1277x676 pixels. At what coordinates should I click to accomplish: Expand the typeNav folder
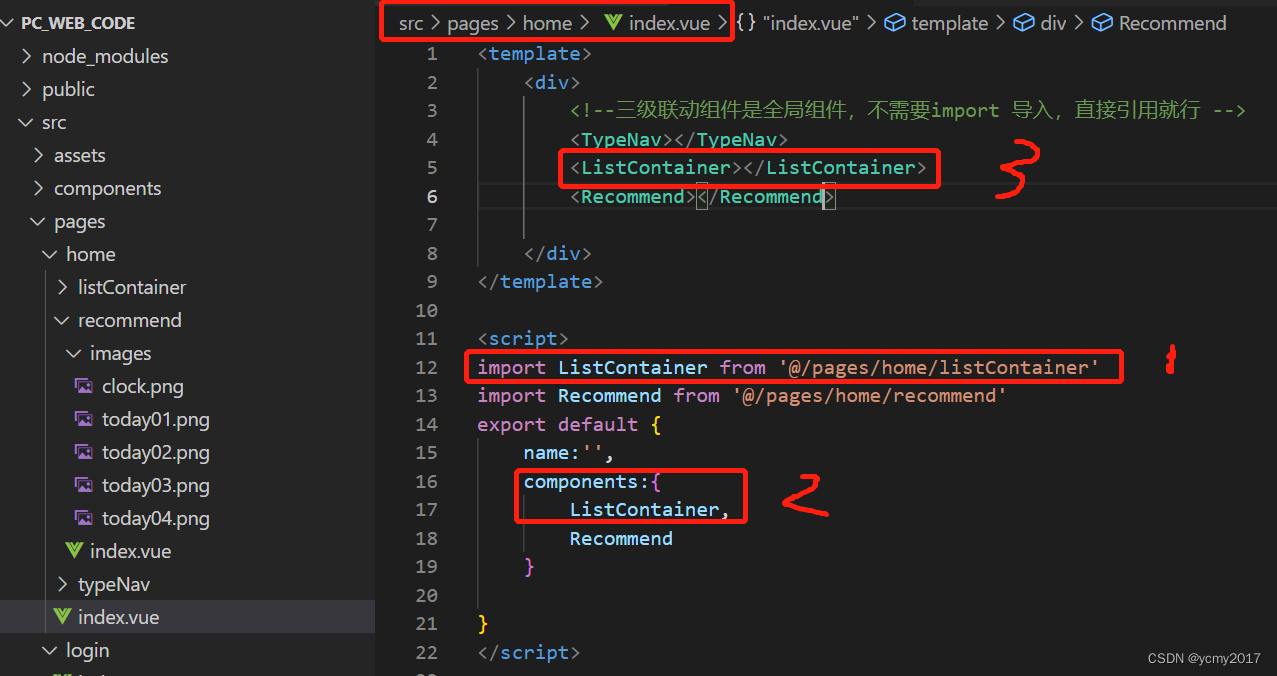pos(62,584)
